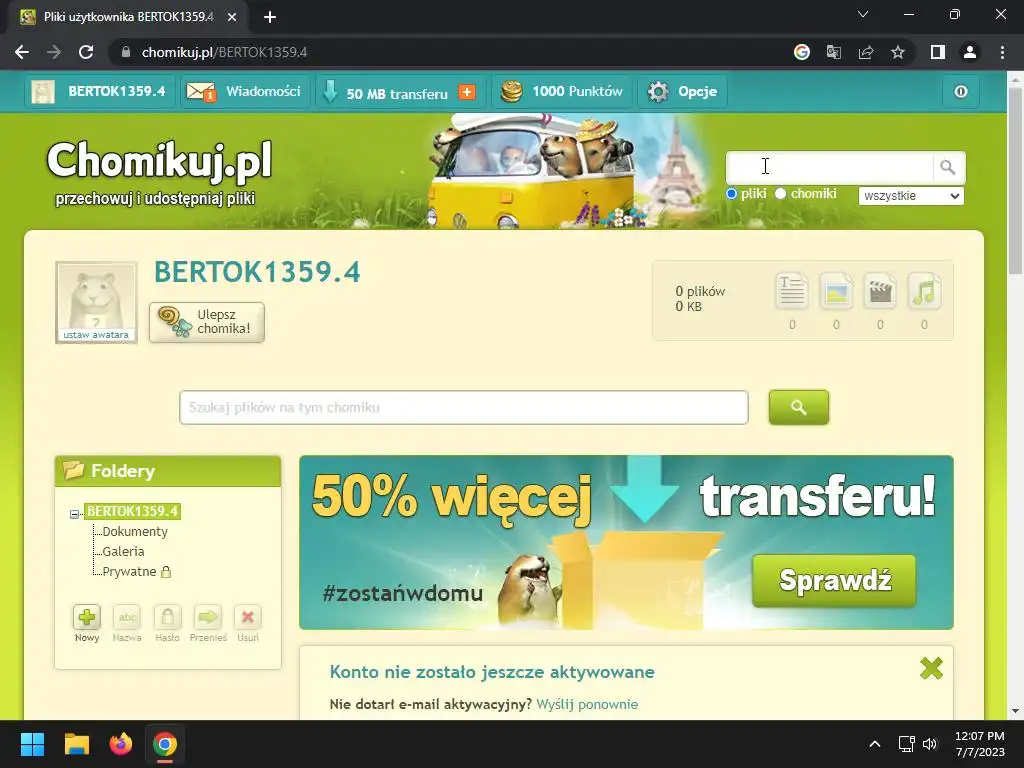Open a new browser tab
Screen dimensions: 1024x768
click(x=270, y=18)
